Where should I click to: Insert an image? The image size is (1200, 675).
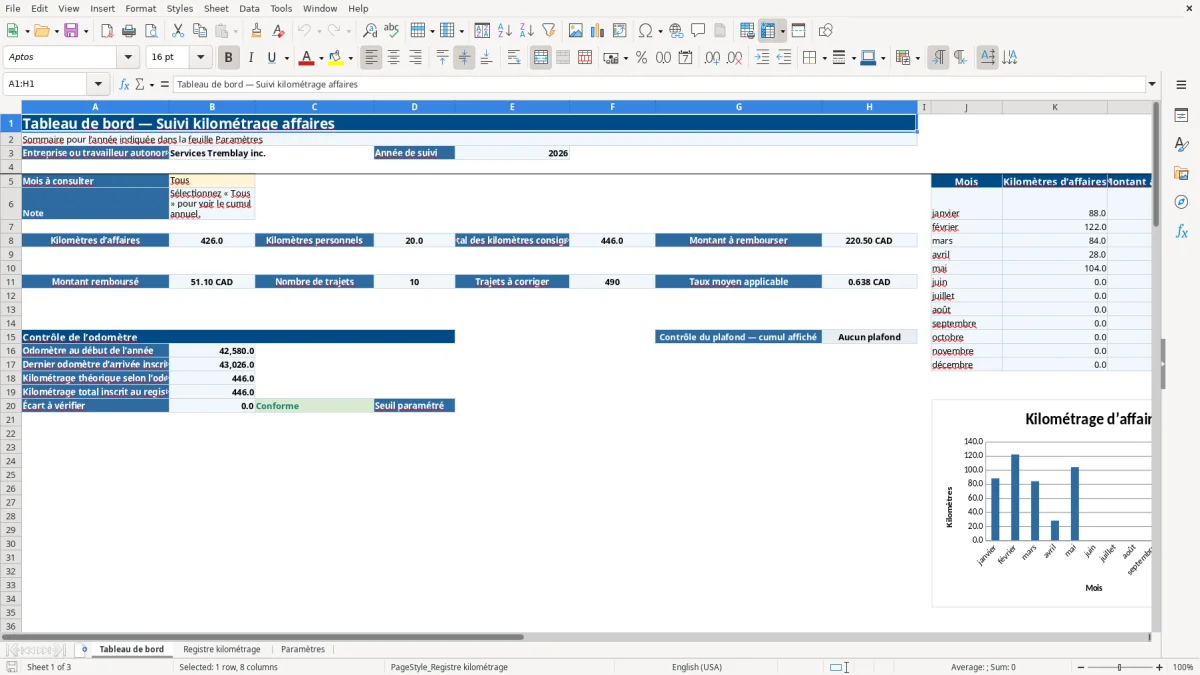click(576, 31)
